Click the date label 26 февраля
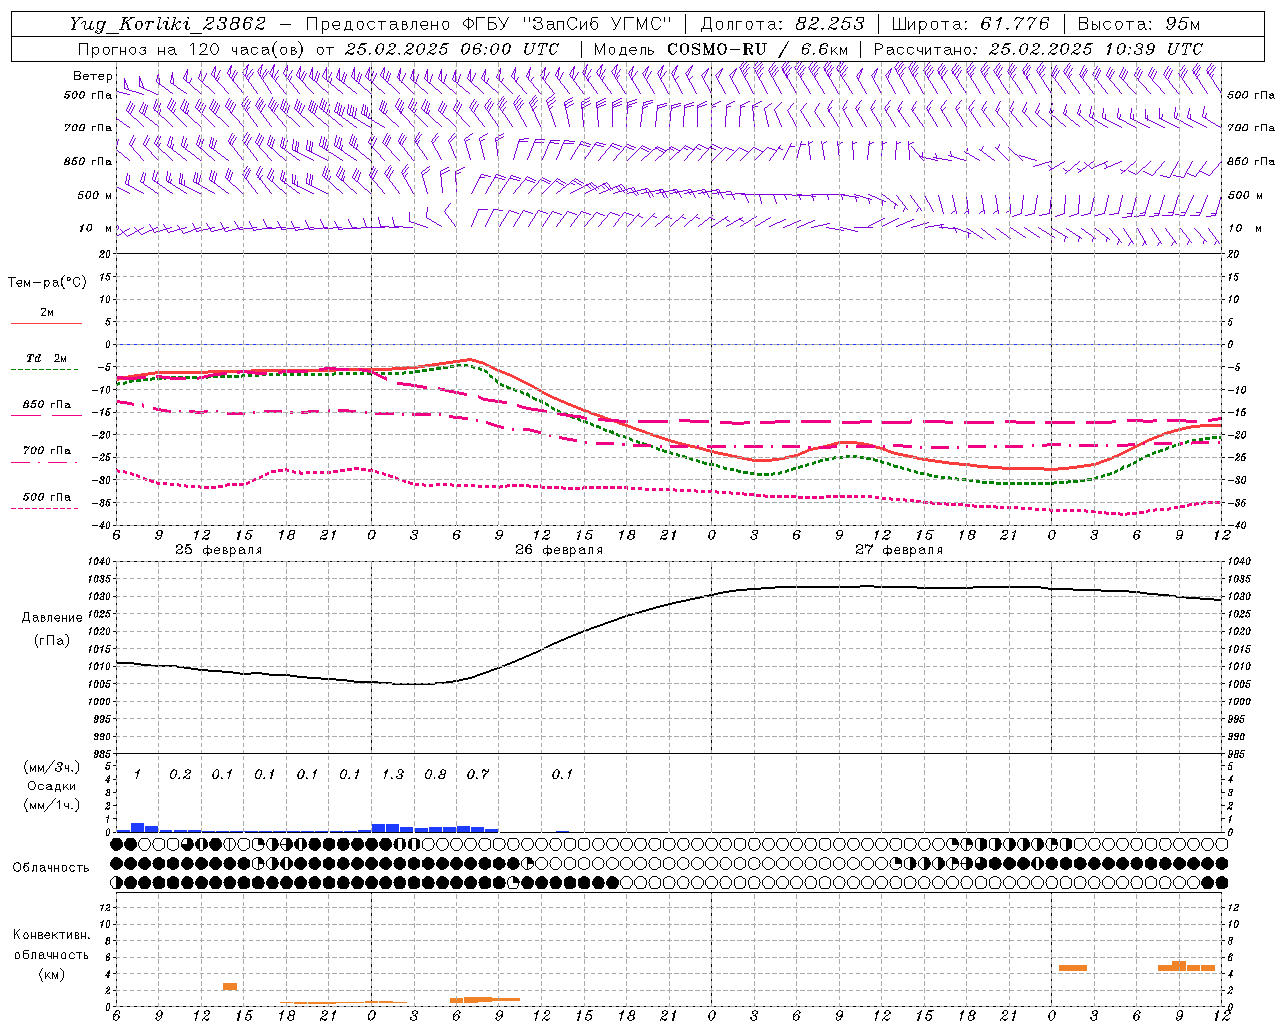1280x1024 pixels. pos(558,550)
